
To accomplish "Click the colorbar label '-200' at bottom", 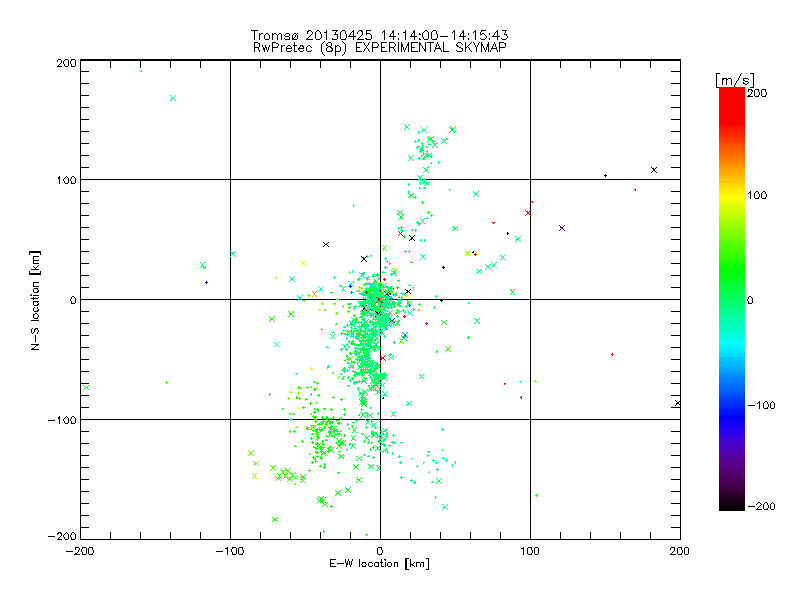I will [x=761, y=506].
